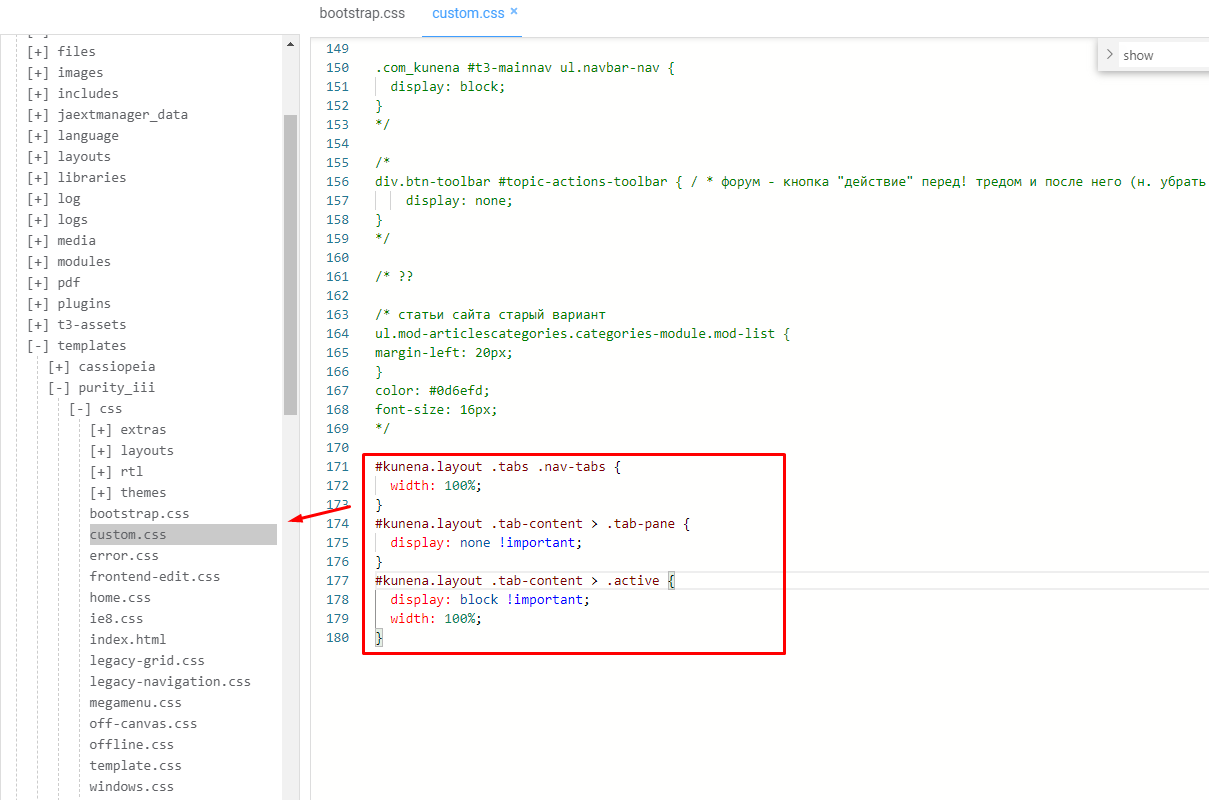Open error.css in the file tree
This screenshot has height=800, width=1209.
click(x=124, y=556)
